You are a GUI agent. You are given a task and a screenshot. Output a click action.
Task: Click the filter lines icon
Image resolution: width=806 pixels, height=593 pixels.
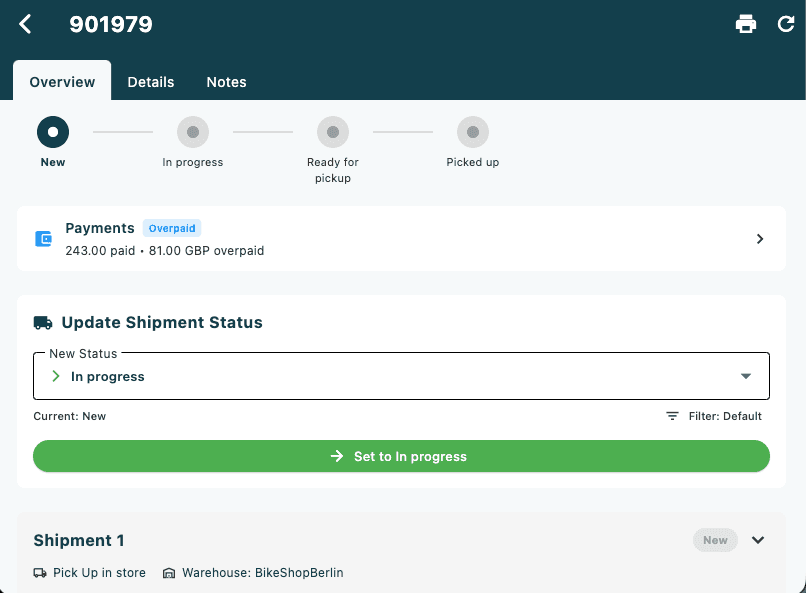672,416
